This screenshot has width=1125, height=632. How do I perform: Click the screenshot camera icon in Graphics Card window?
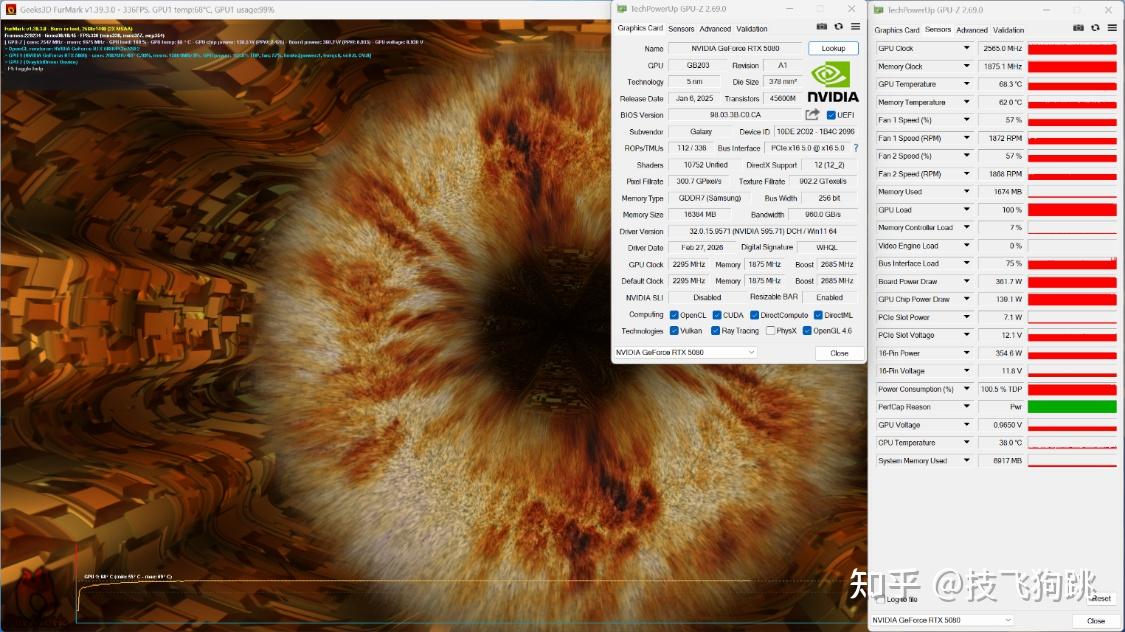[822, 27]
